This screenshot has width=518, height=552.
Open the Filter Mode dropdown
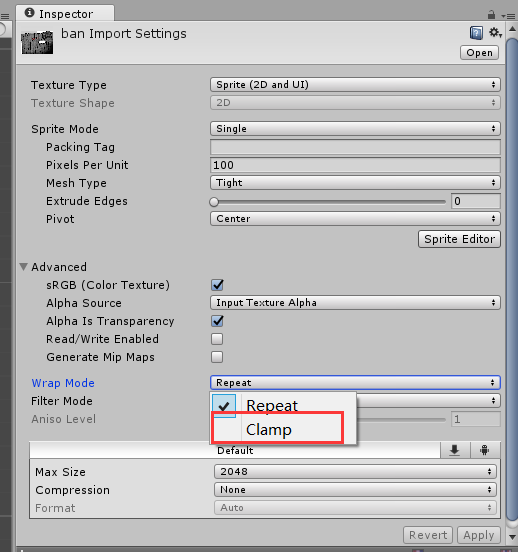(428, 401)
